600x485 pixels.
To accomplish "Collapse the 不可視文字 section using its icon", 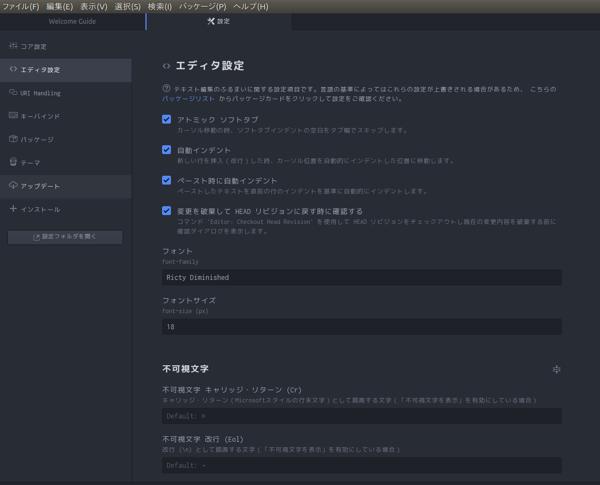I will click(x=556, y=369).
